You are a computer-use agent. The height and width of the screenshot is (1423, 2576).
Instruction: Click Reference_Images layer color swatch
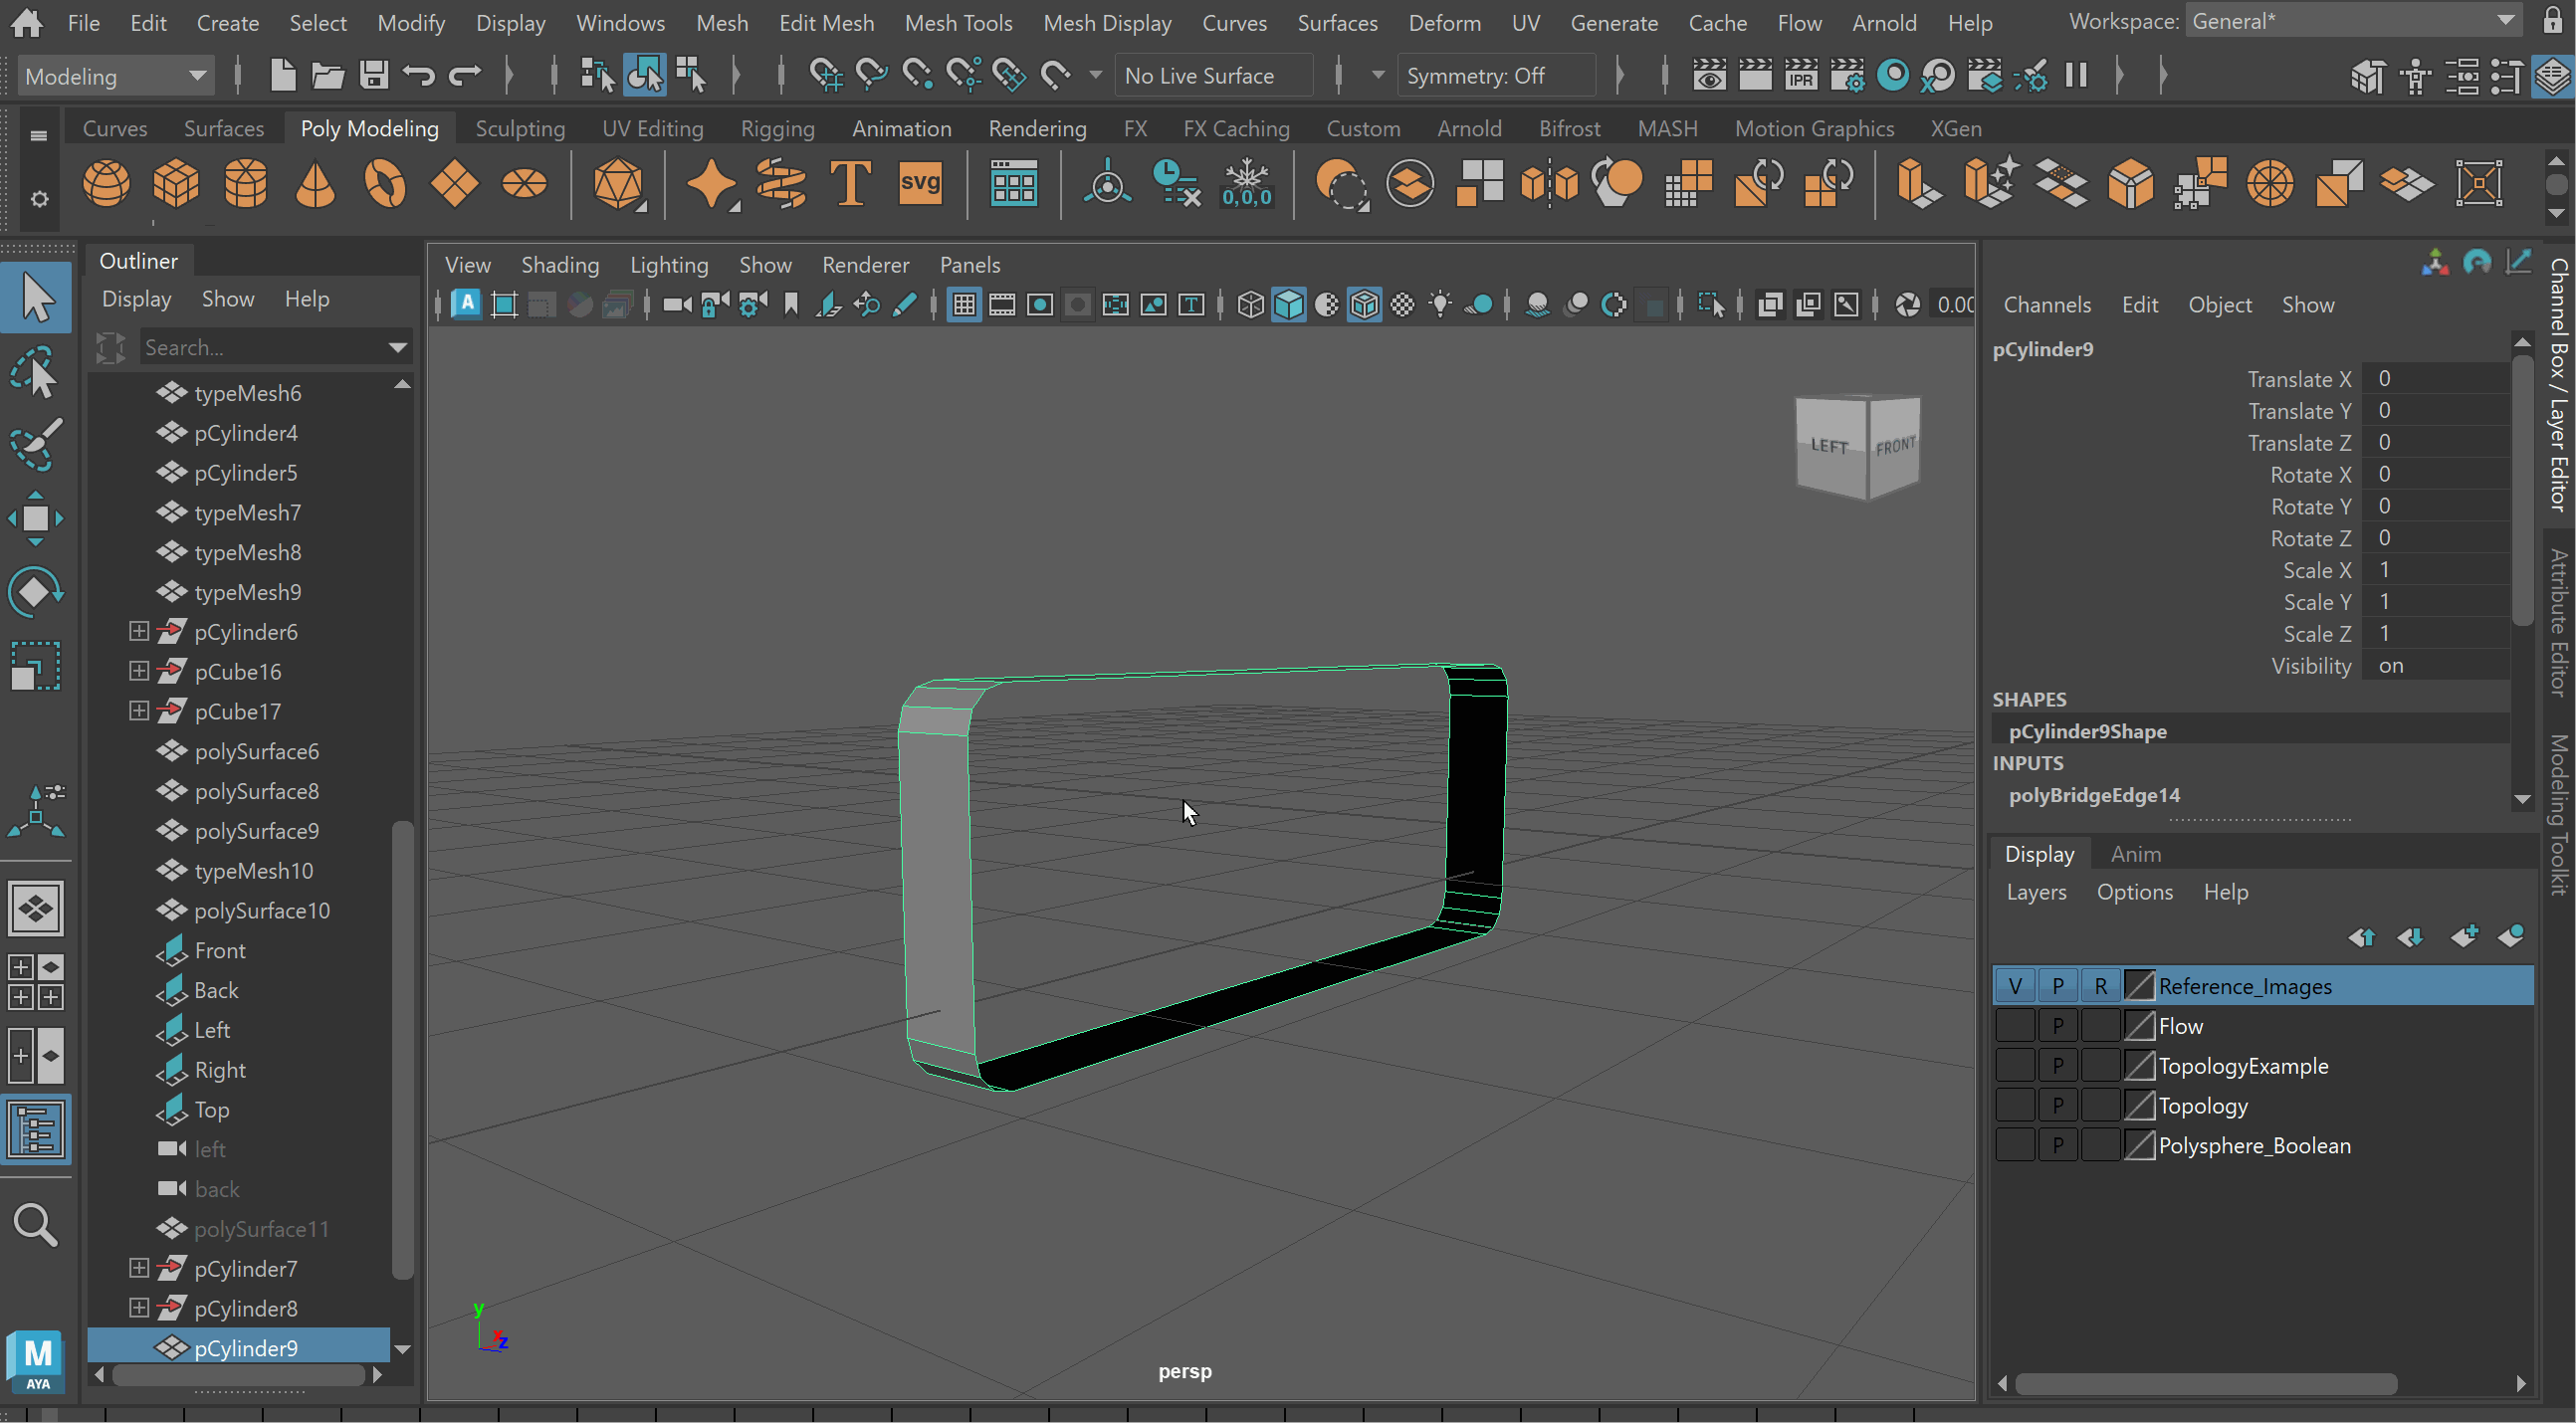(2138, 986)
